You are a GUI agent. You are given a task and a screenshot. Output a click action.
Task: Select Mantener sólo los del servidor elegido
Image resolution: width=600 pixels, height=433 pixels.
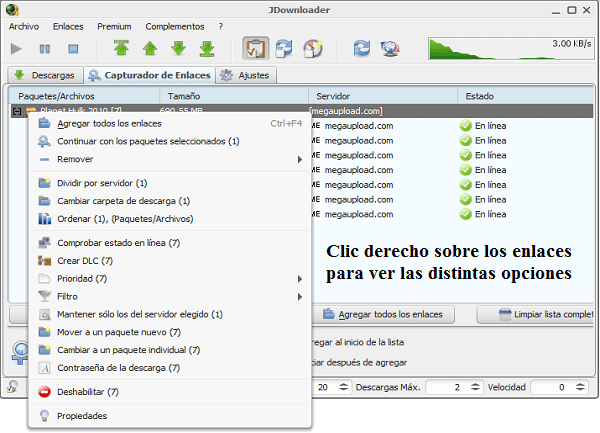170,314
